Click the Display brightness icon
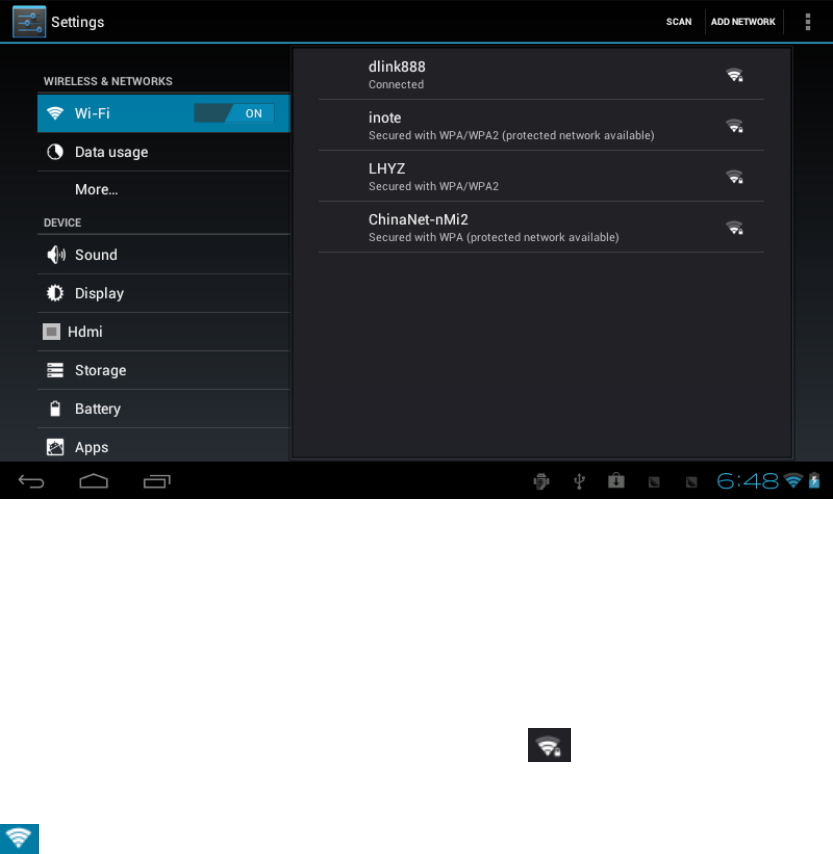Image resolution: width=833 pixels, height=854 pixels. coord(55,293)
